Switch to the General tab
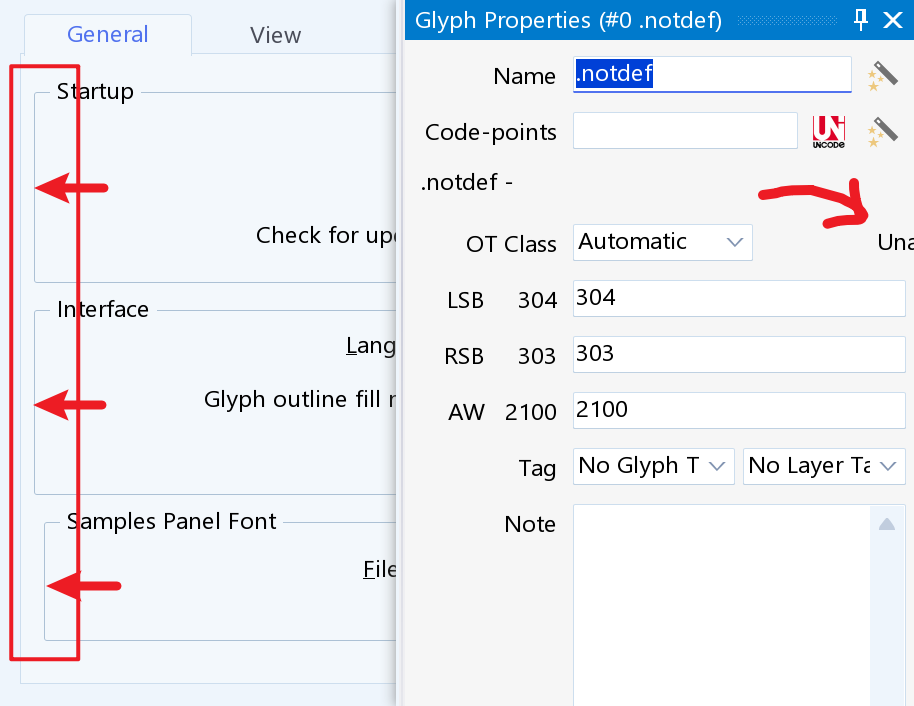This screenshot has width=914, height=706. coord(108,34)
